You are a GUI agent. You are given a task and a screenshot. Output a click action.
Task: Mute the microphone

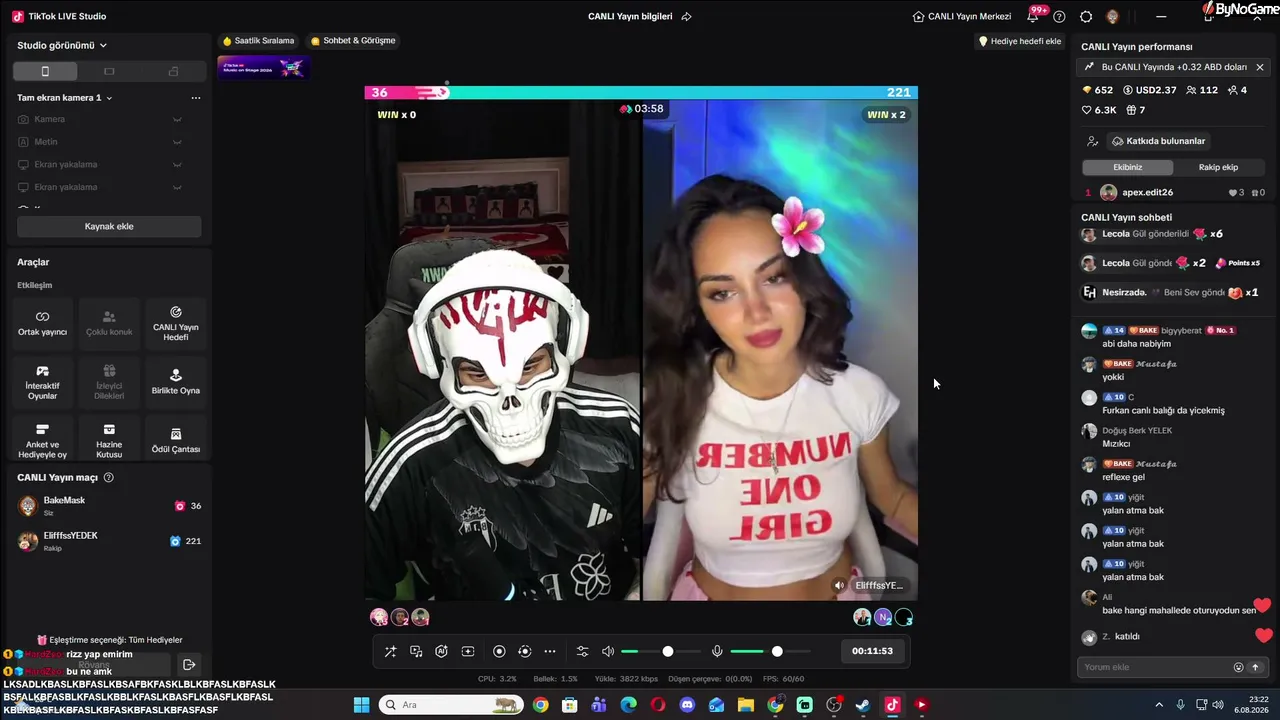point(717,651)
